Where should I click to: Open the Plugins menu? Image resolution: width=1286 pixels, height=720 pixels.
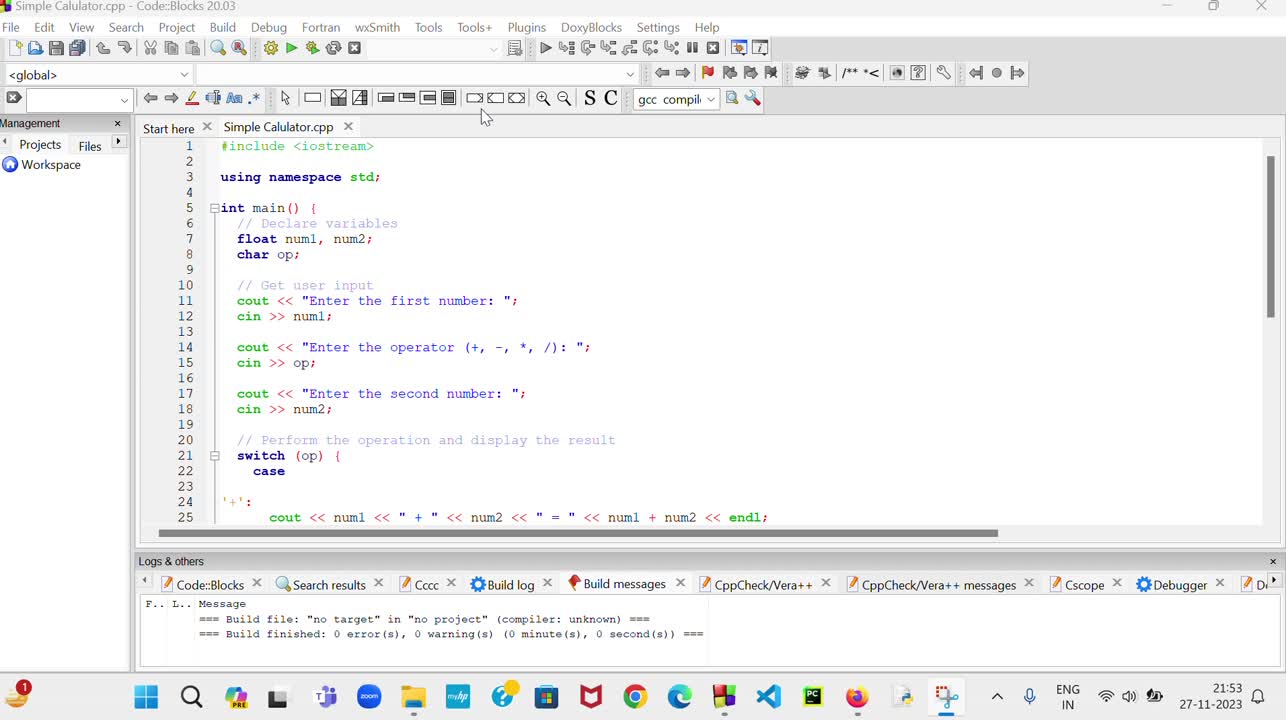(526, 27)
